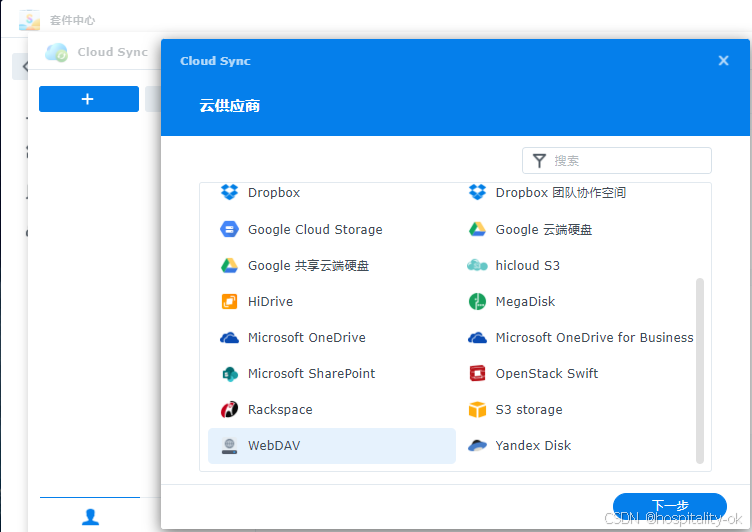This screenshot has height=532, width=752.
Task: Select Microsoft SharePoint icon
Action: coord(229,373)
